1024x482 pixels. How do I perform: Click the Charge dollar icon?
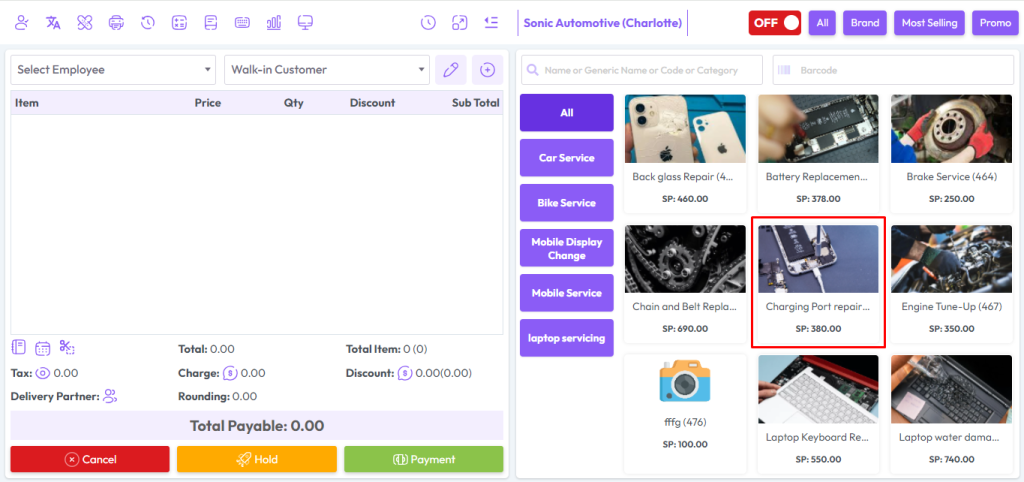tap(229, 374)
